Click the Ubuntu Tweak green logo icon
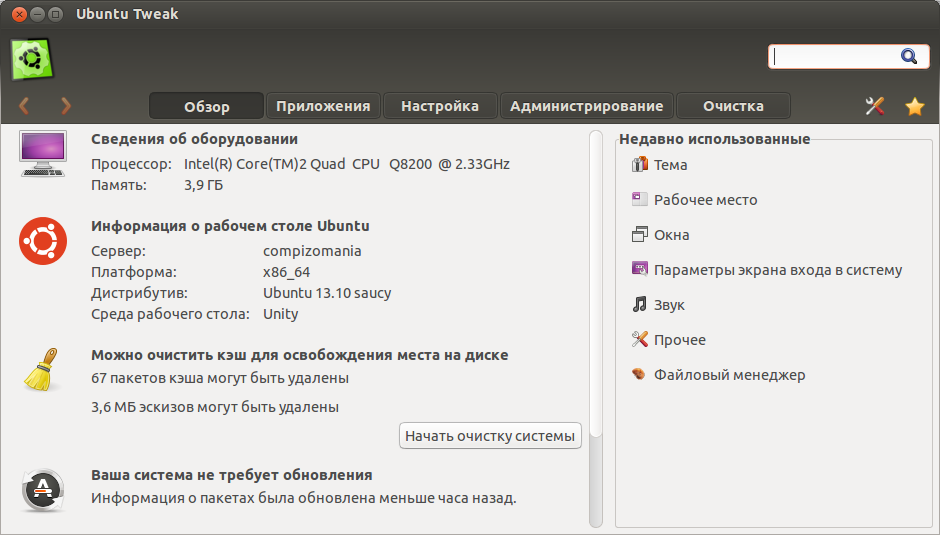 pos(32,59)
